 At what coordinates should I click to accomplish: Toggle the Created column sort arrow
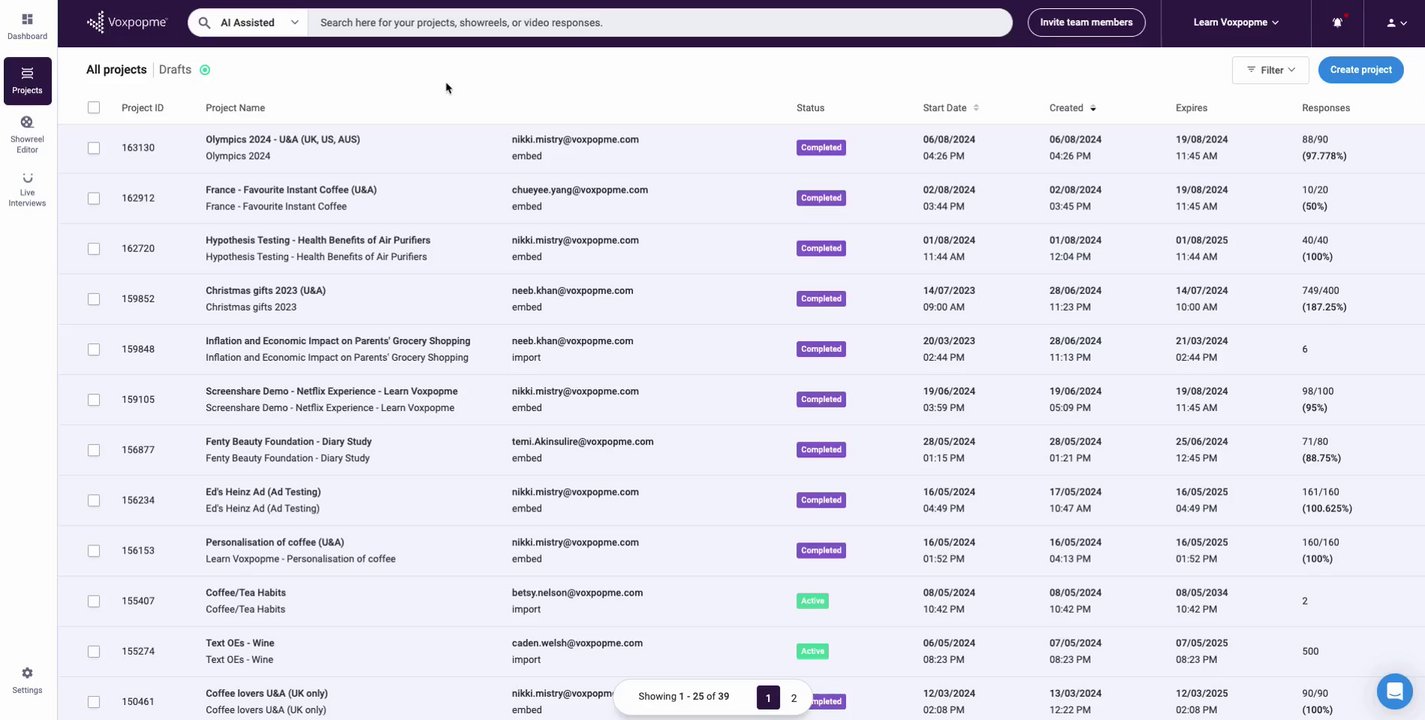[1093, 108]
